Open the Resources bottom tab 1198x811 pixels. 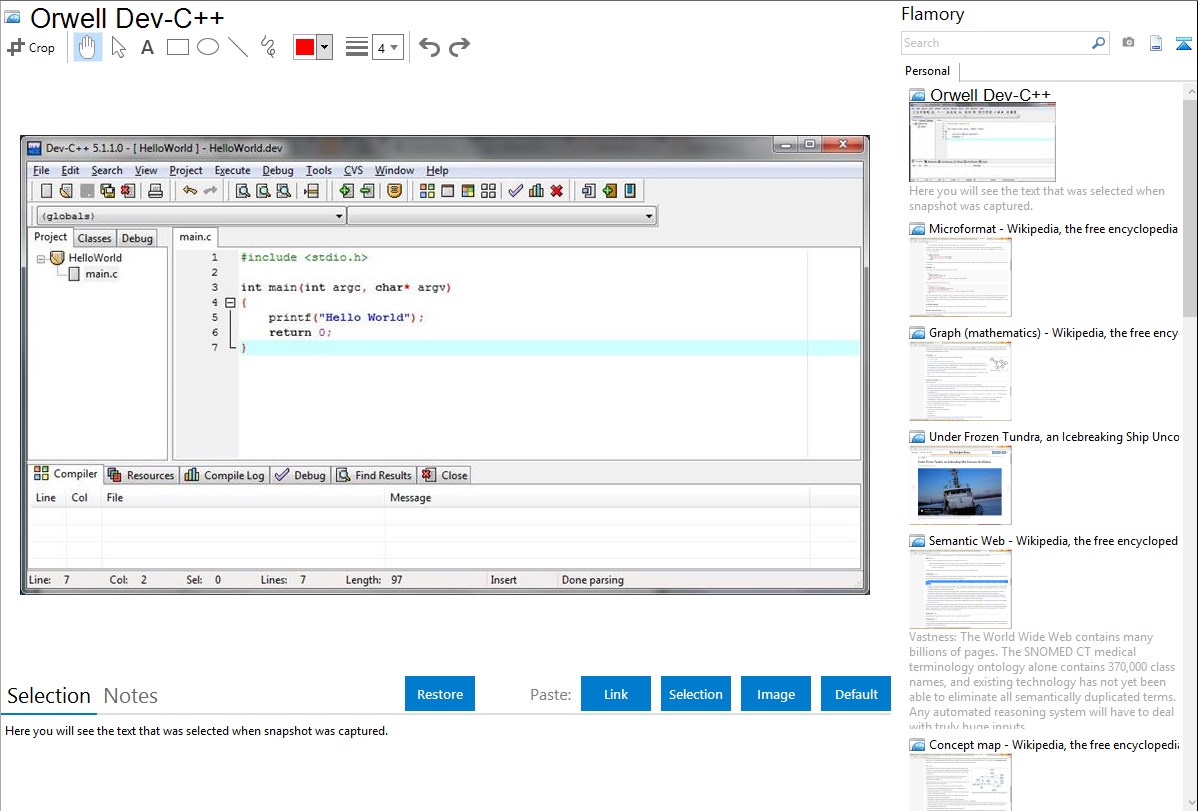[141, 475]
